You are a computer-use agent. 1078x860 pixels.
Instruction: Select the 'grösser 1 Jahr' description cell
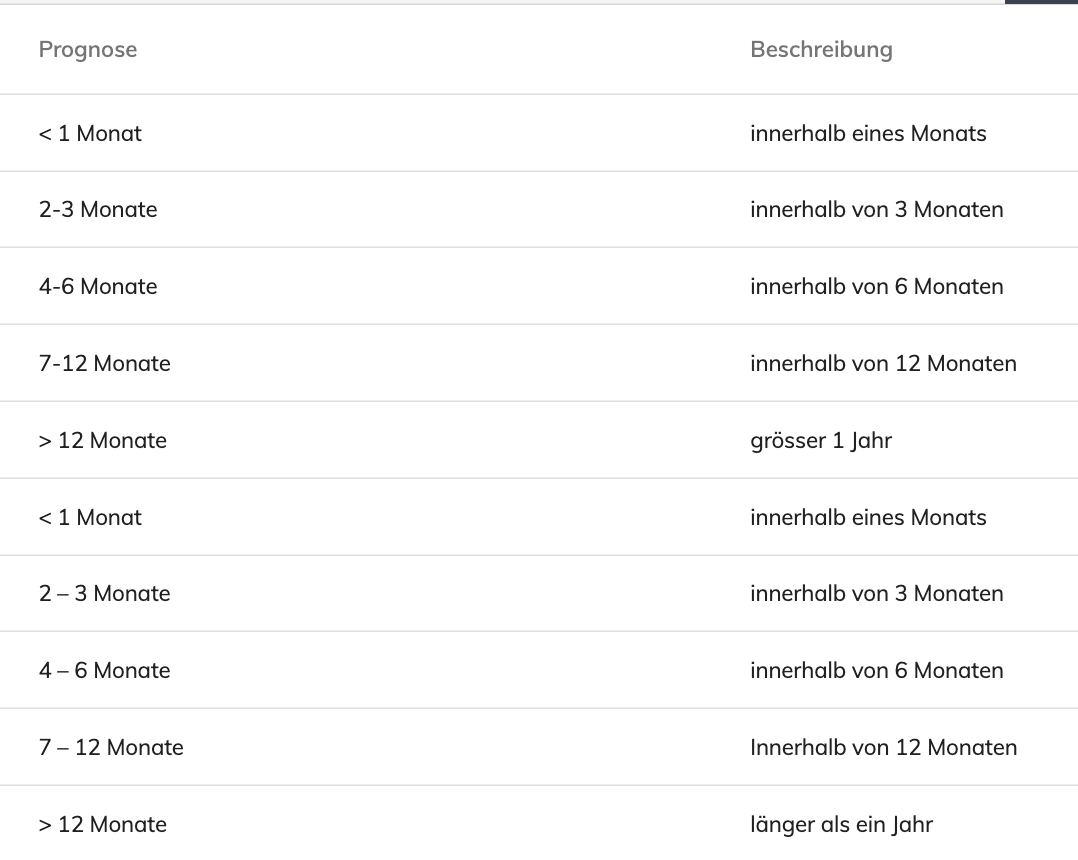(821, 441)
